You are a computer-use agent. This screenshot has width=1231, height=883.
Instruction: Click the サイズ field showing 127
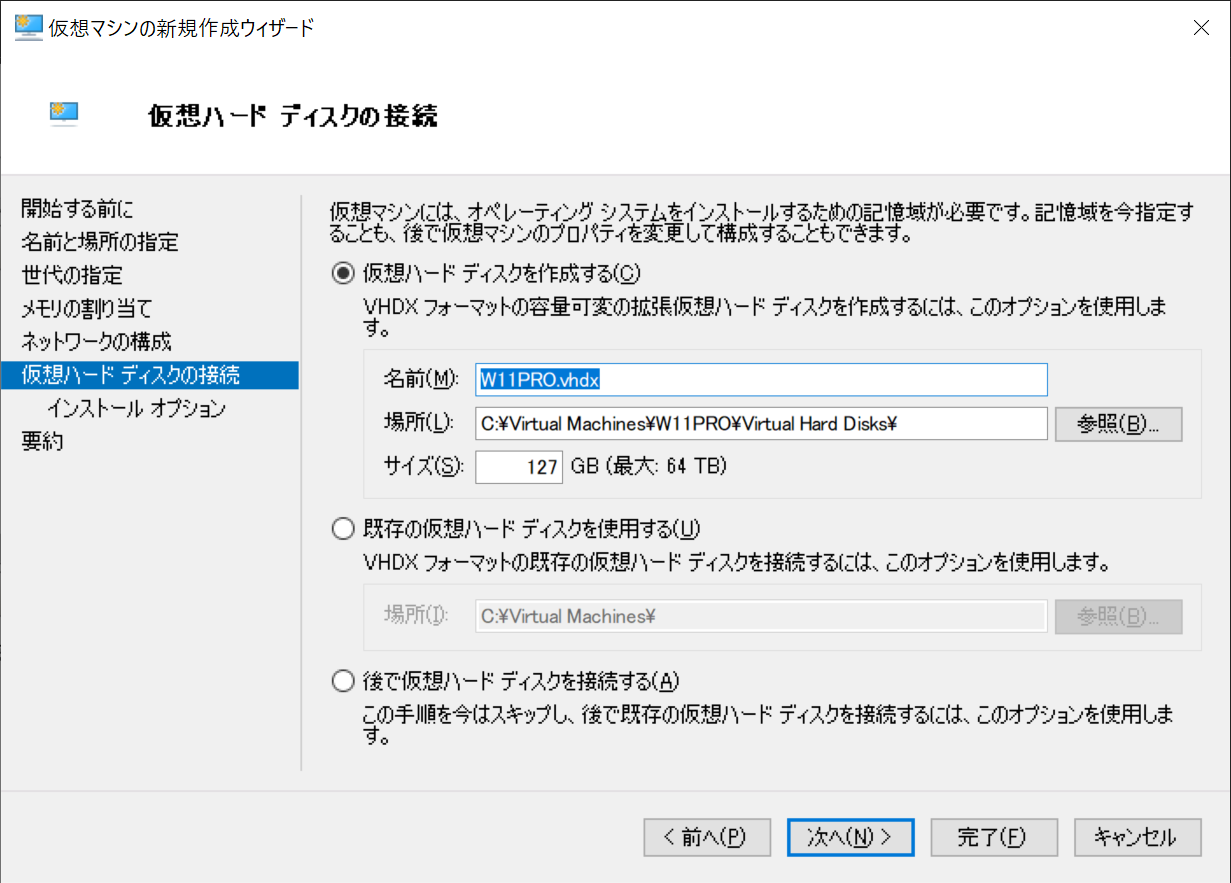[519, 466]
